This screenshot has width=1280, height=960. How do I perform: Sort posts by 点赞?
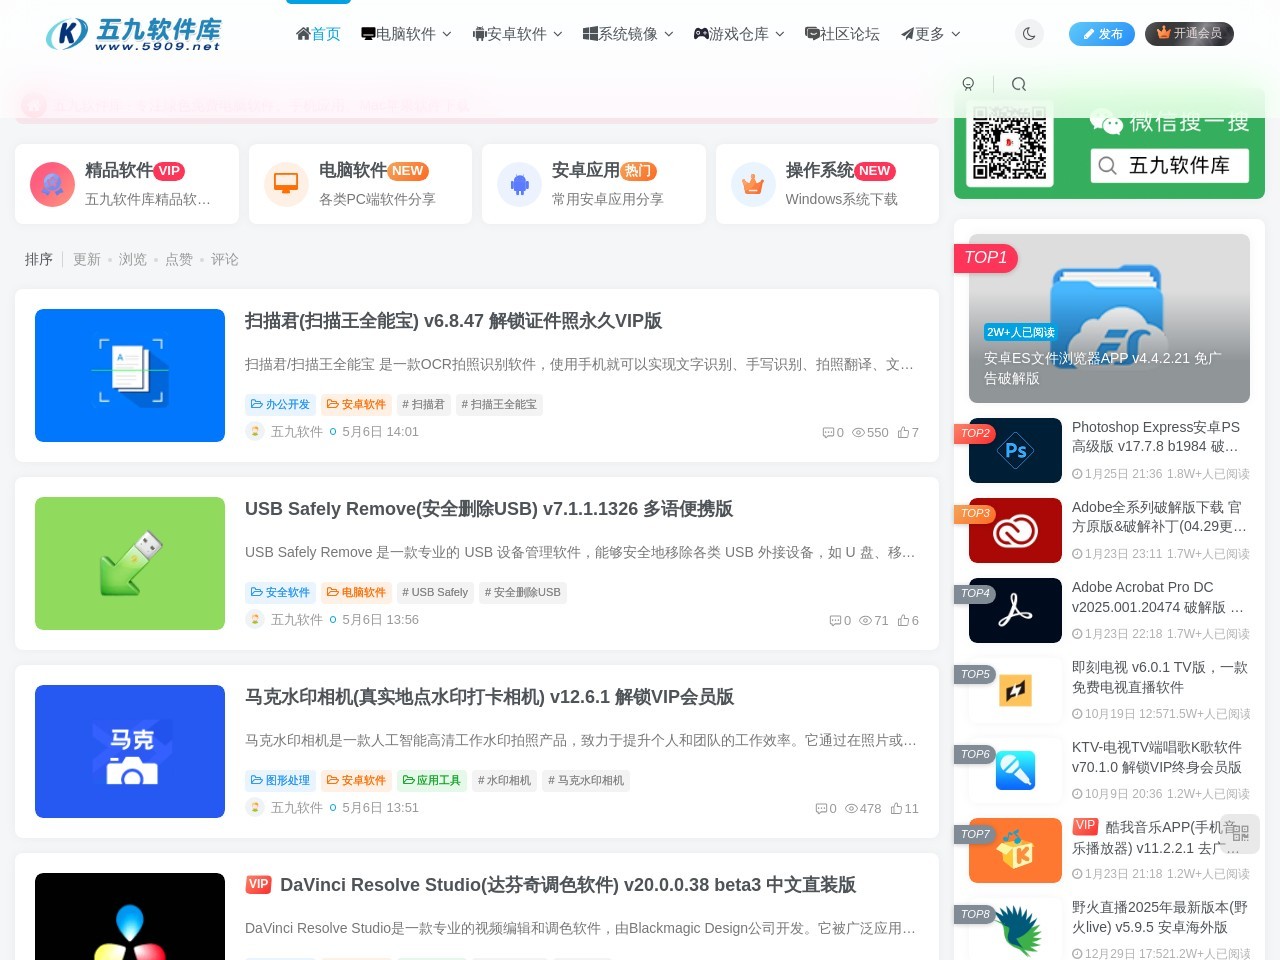coord(179,259)
